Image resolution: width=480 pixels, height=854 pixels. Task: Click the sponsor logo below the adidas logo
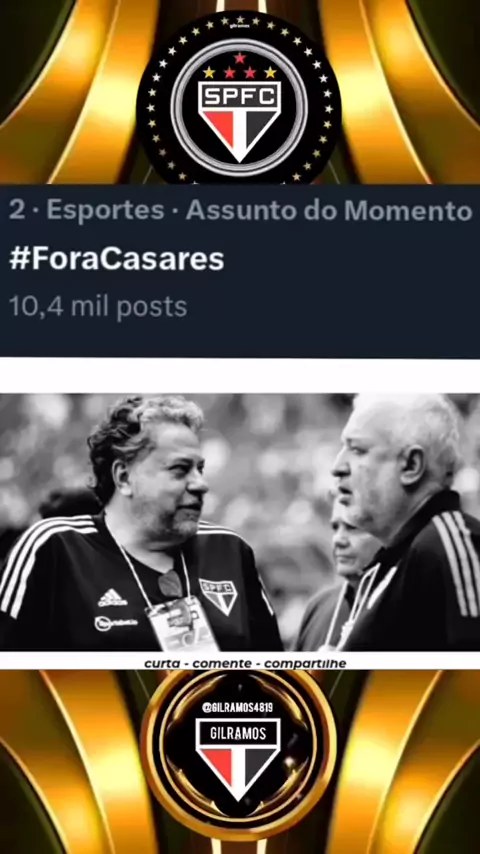pos(116,623)
